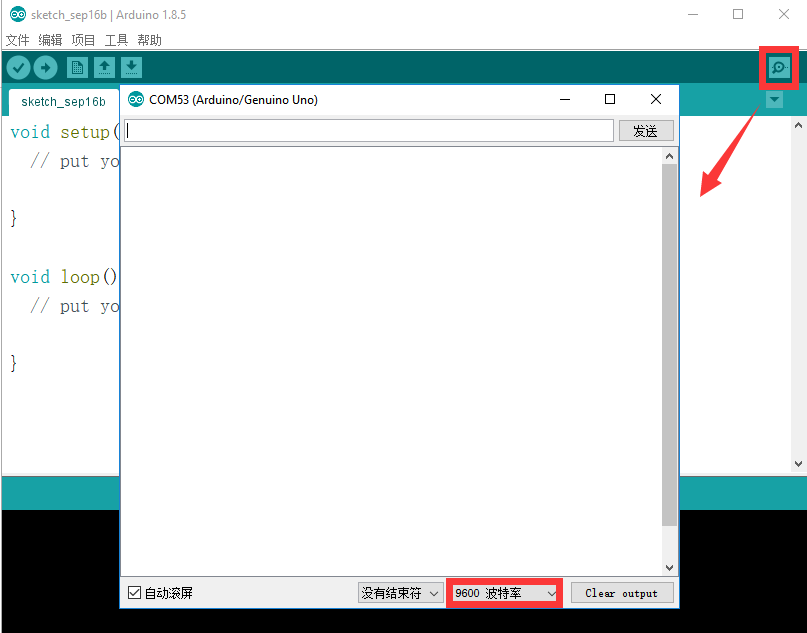Click the serial output scrollbar up arrow
This screenshot has width=807, height=633.
[669, 156]
